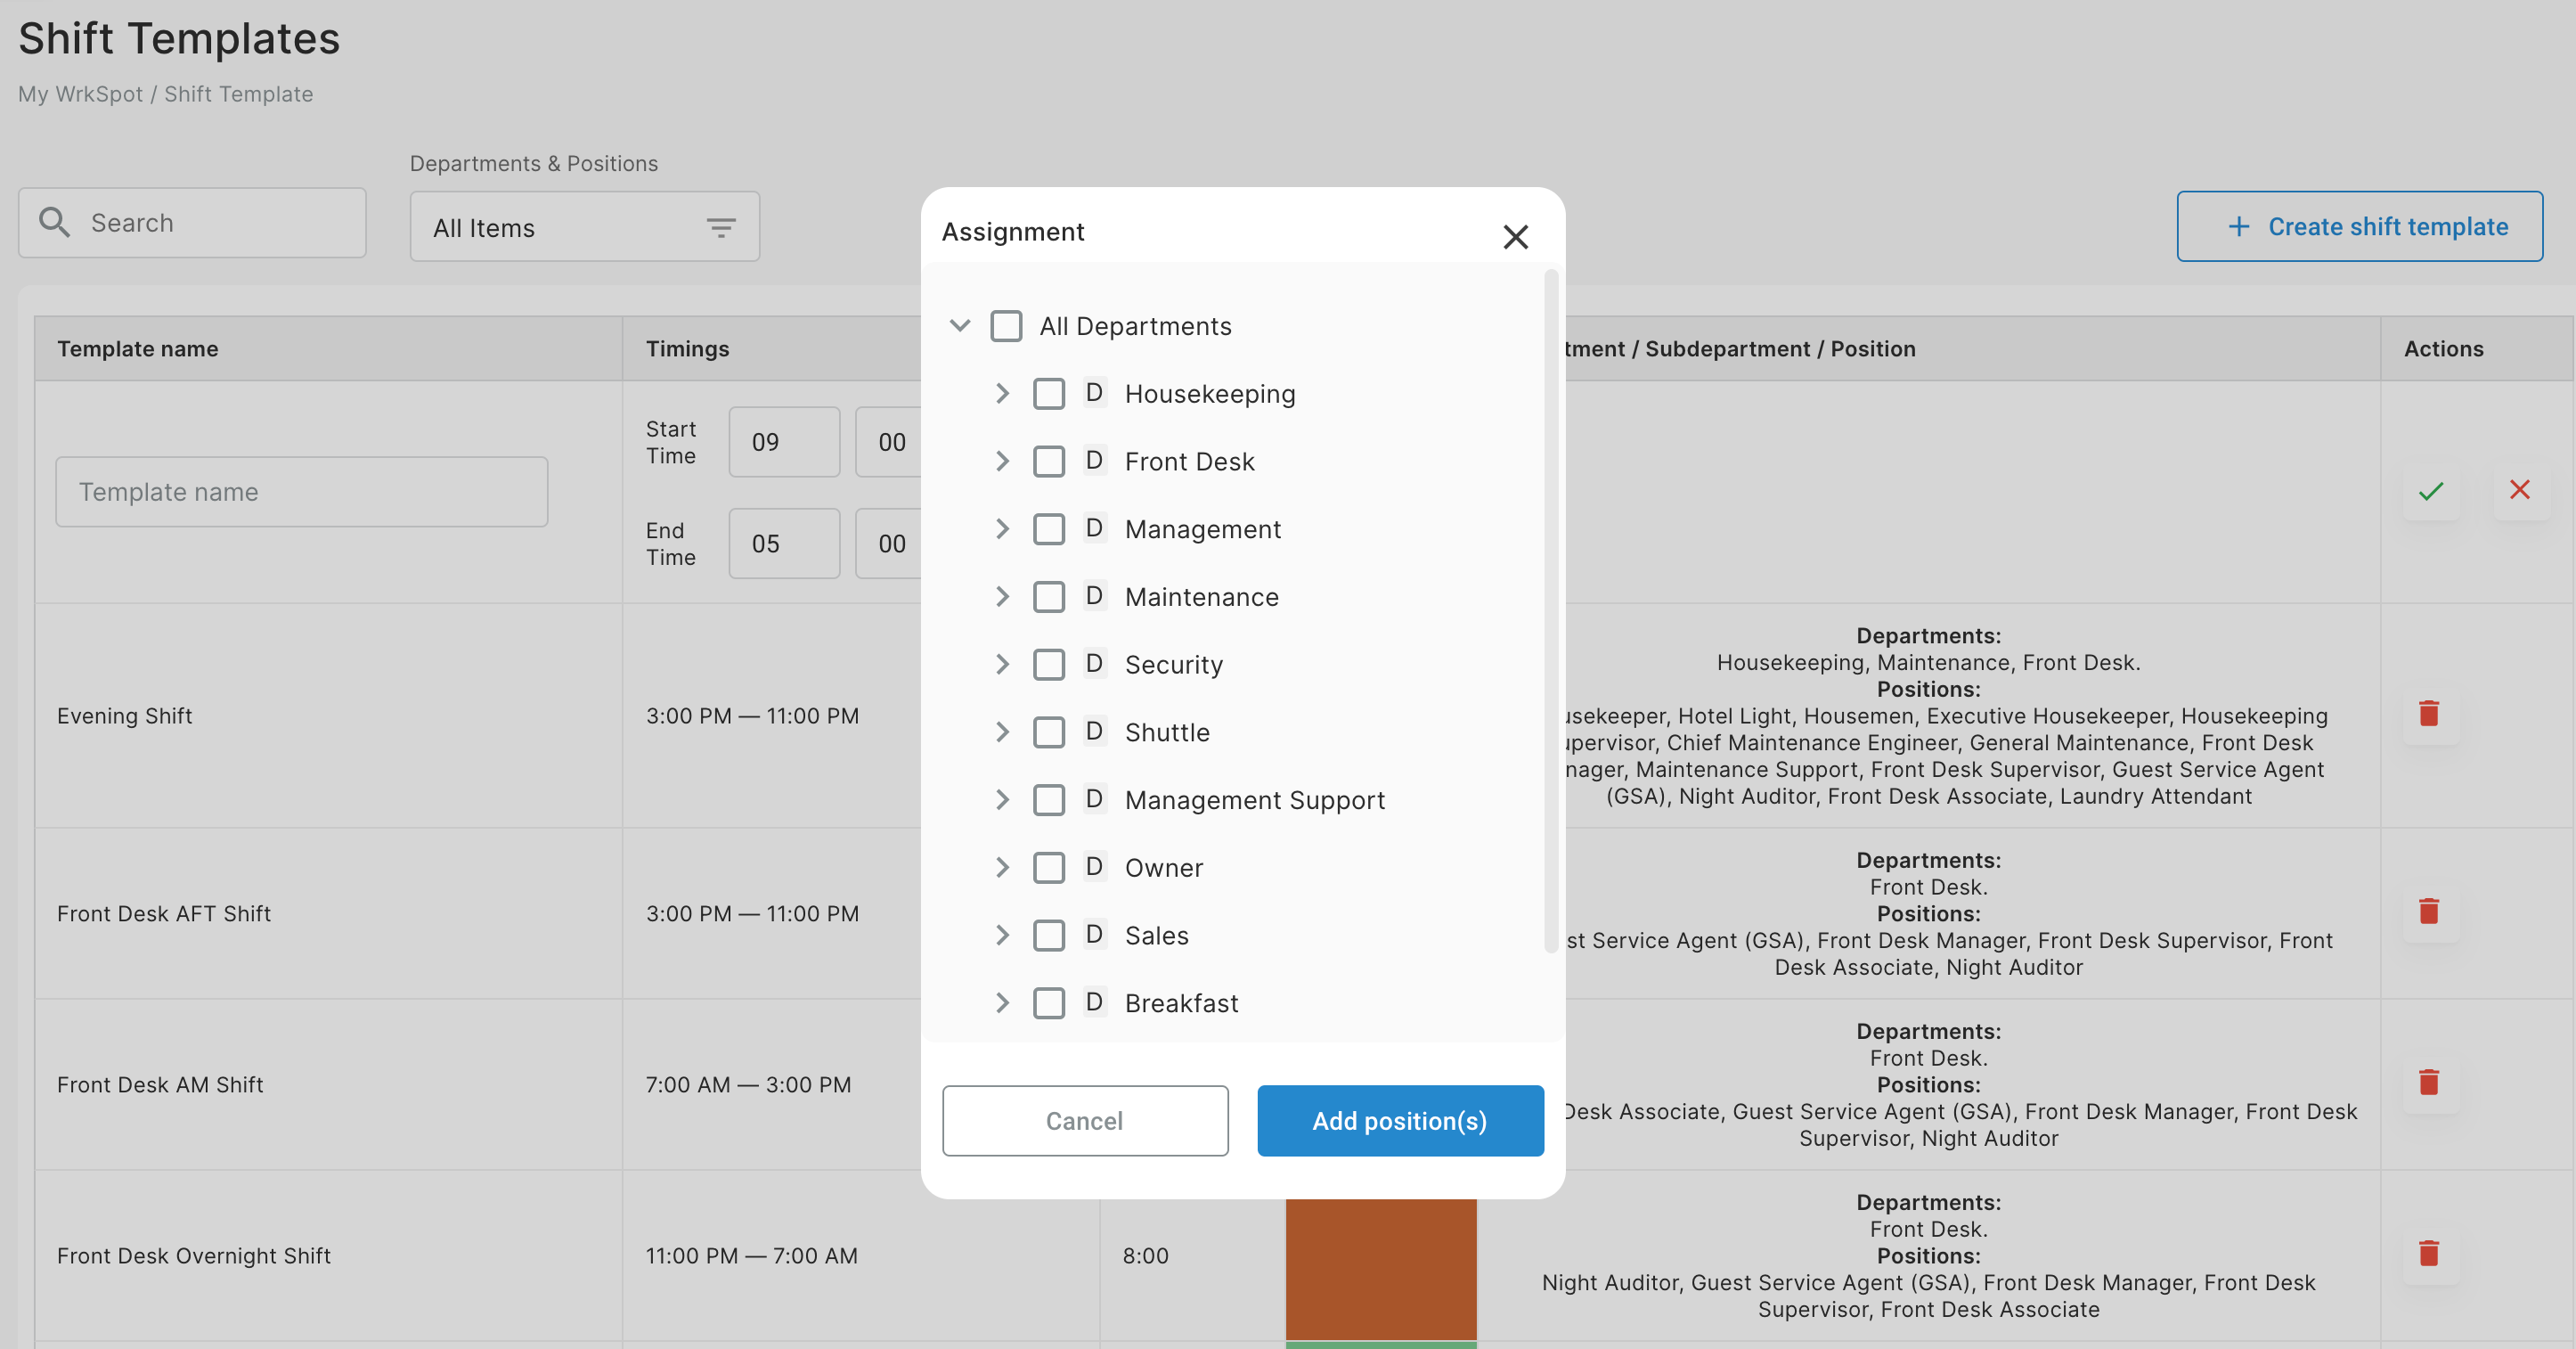Viewport: 2576px width, 1349px height.
Task: Select the Breakfast department item
Action: pos(1048,1003)
